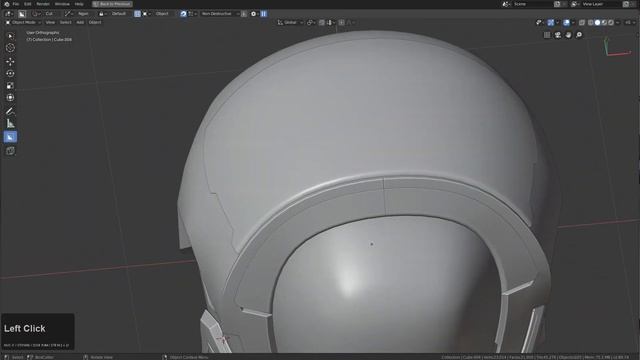Click the Back to Previous button
The image size is (640, 360).
click(112, 4)
